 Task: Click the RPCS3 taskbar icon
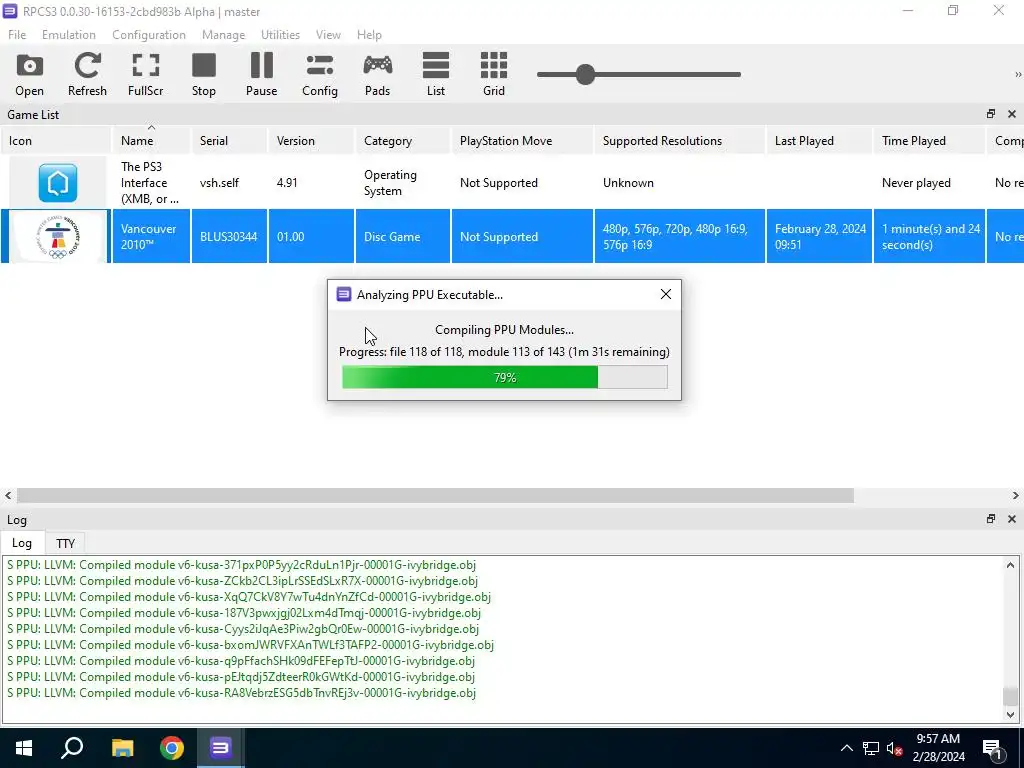[x=221, y=748]
